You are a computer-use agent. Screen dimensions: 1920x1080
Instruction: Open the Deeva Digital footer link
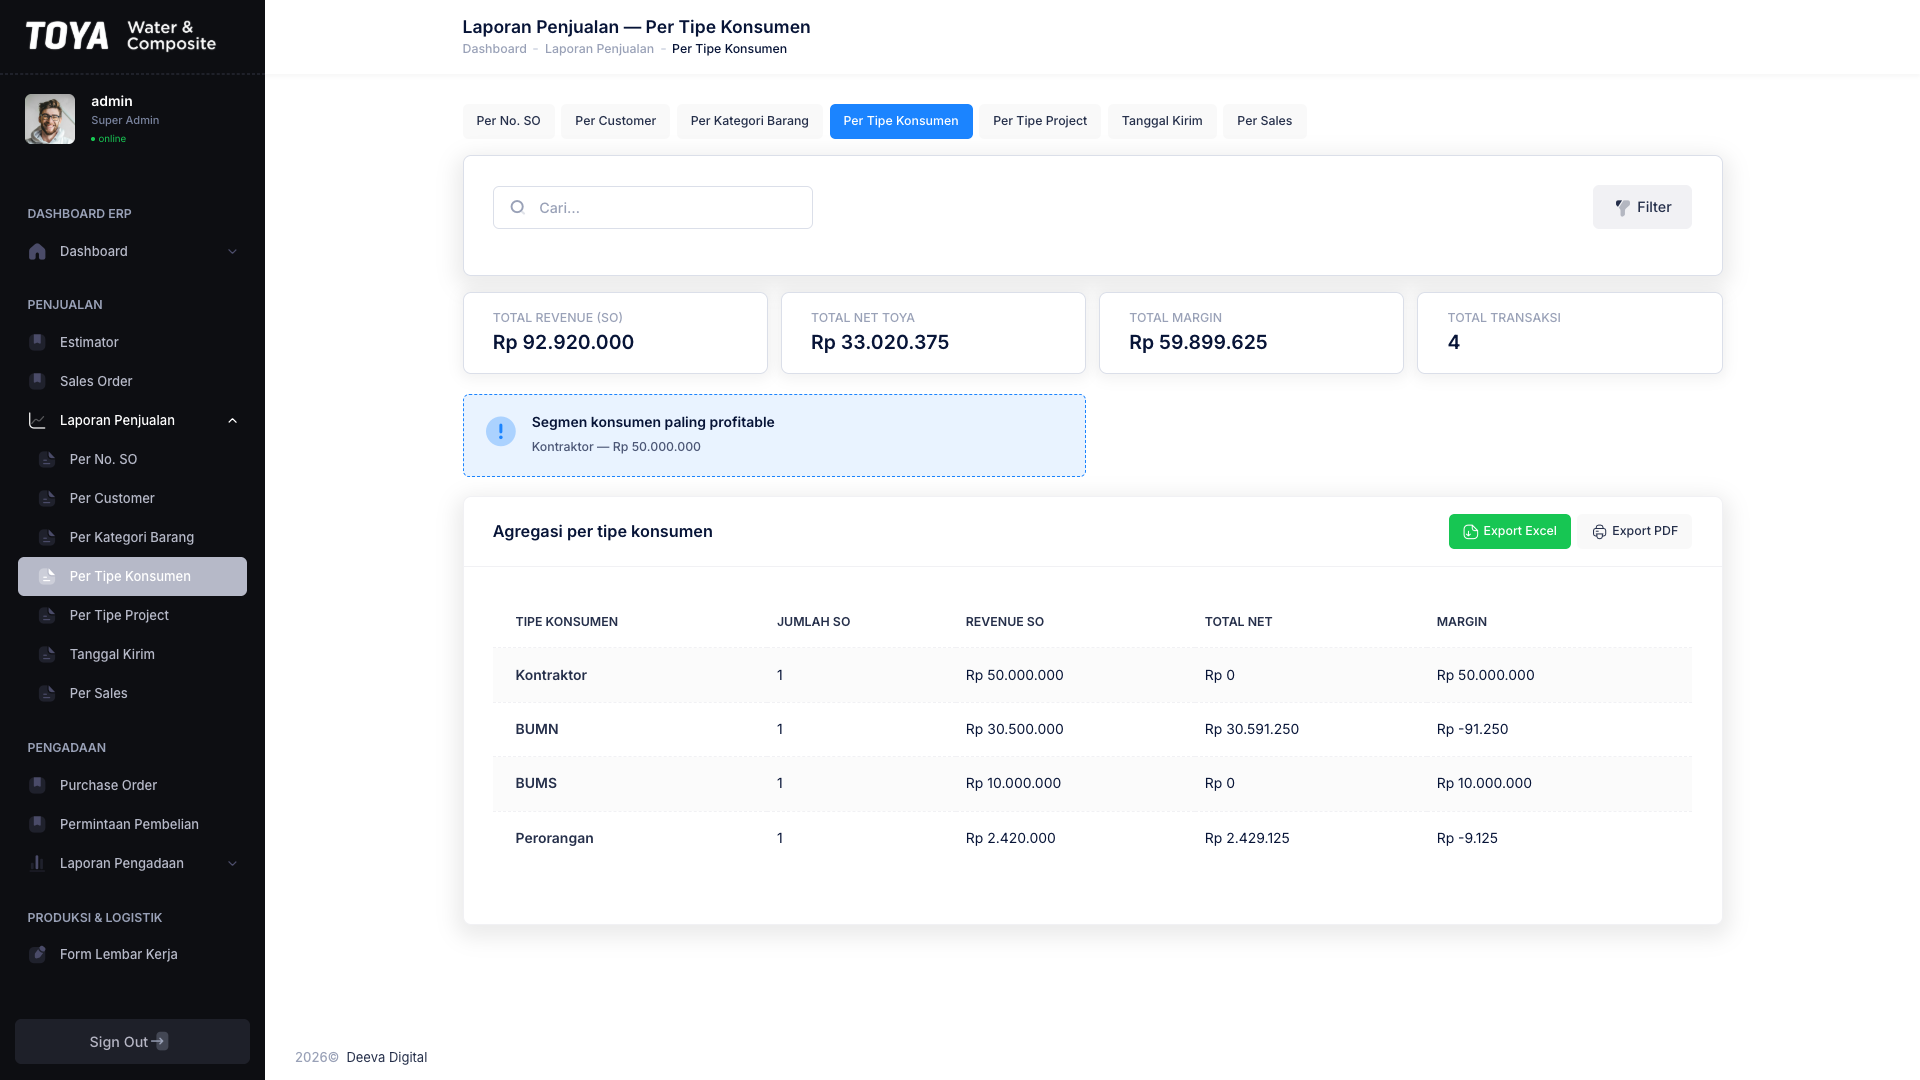(386, 1057)
